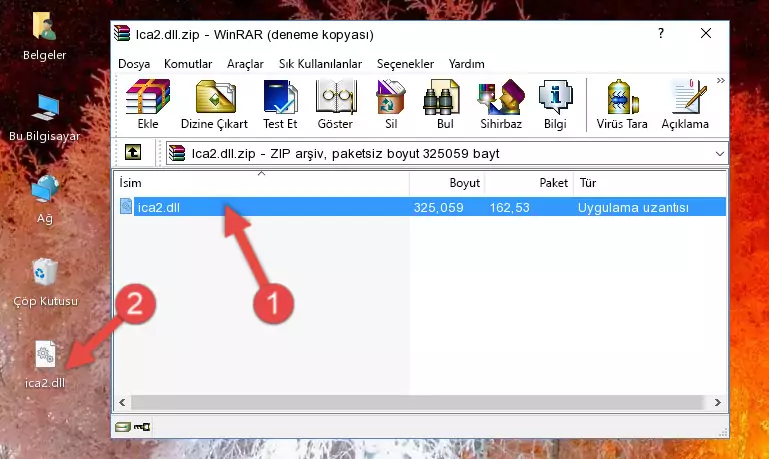Click the disk drive status bar icon

pyautogui.click(x=123, y=427)
